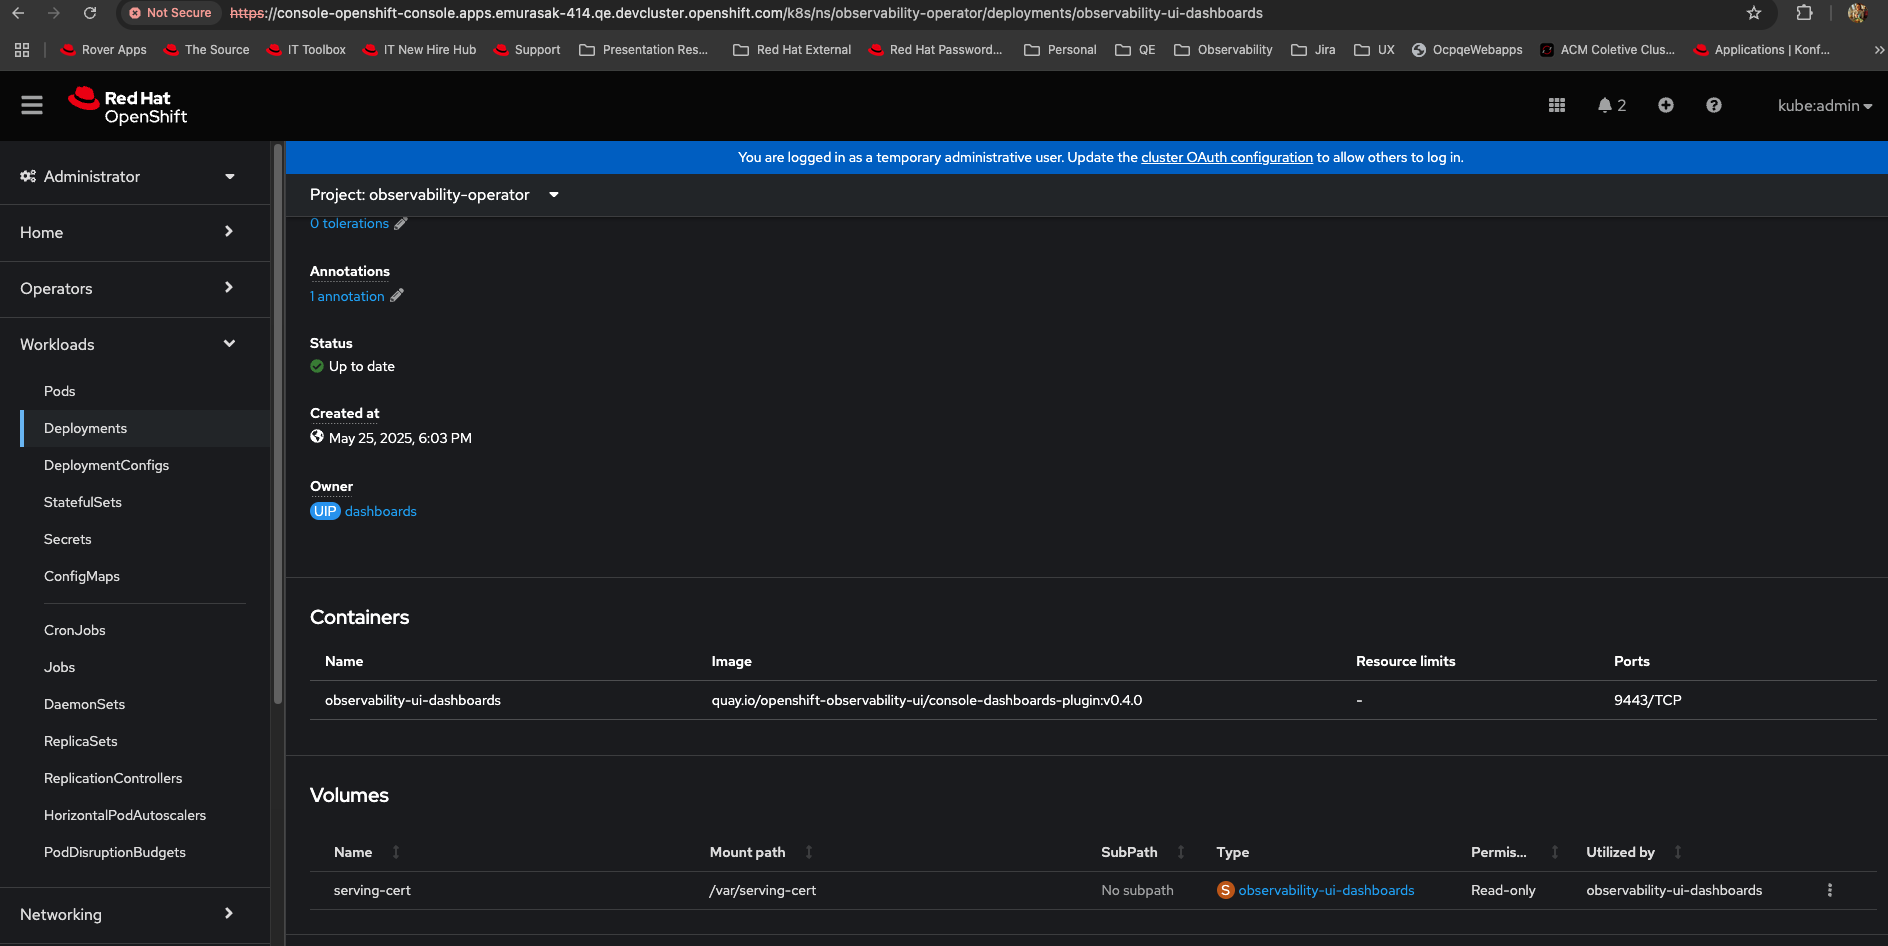Sort Volumes by Permissions column
The height and width of the screenshot is (946, 1888).
[1555, 852]
